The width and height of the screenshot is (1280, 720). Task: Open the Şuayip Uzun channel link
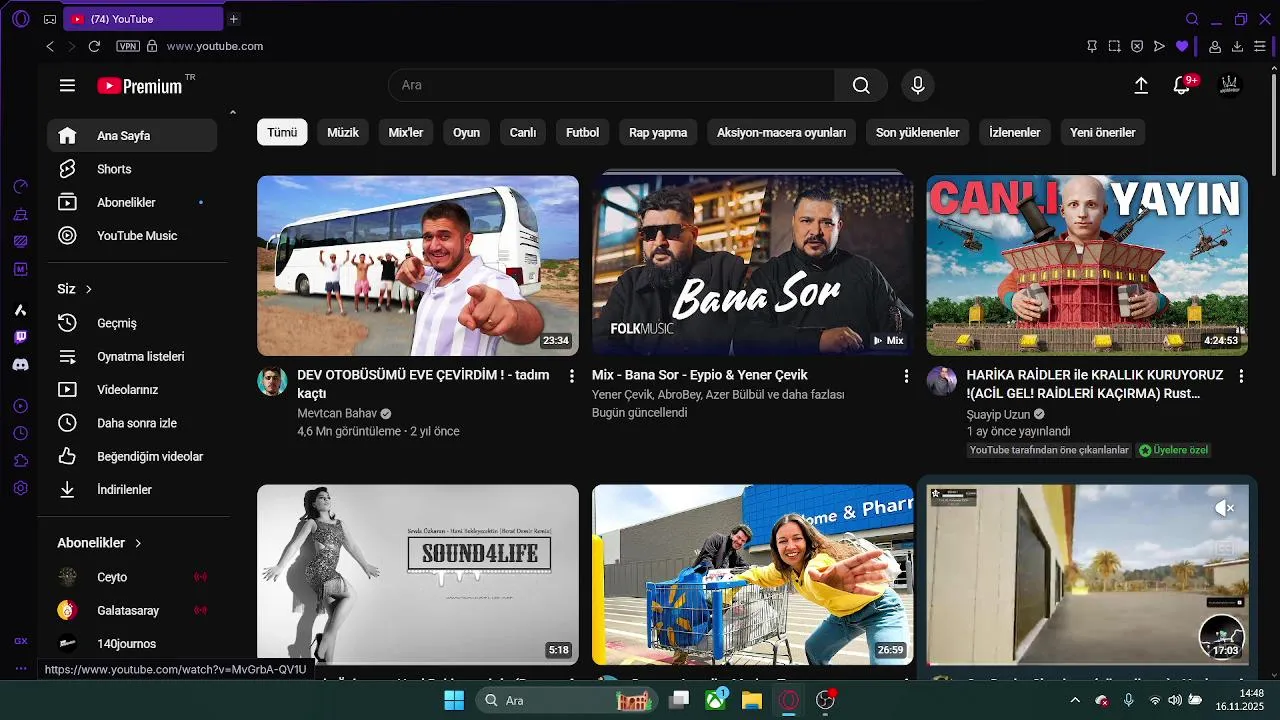(x=998, y=414)
